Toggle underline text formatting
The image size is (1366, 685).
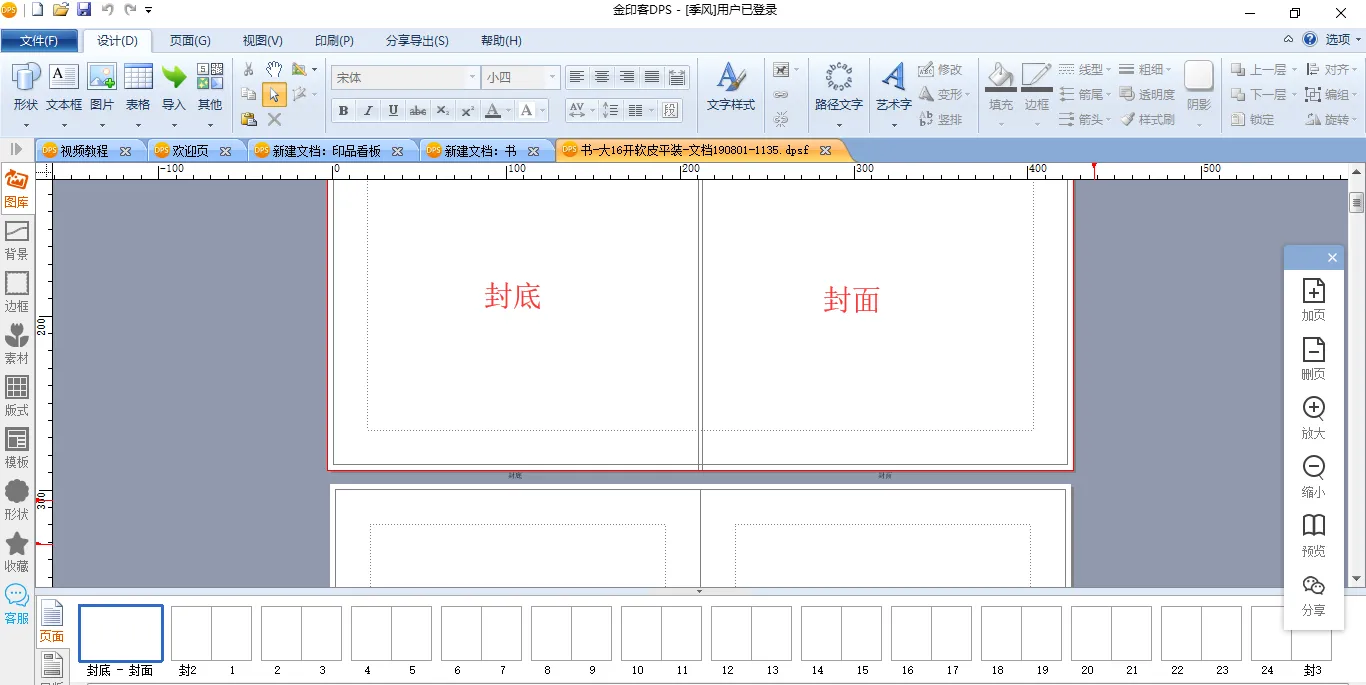(393, 111)
